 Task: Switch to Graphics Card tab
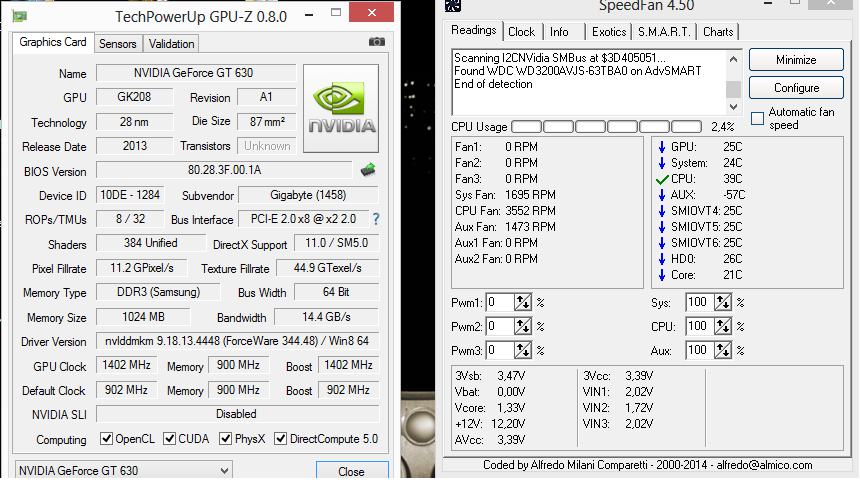pyautogui.click(x=53, y=42)
